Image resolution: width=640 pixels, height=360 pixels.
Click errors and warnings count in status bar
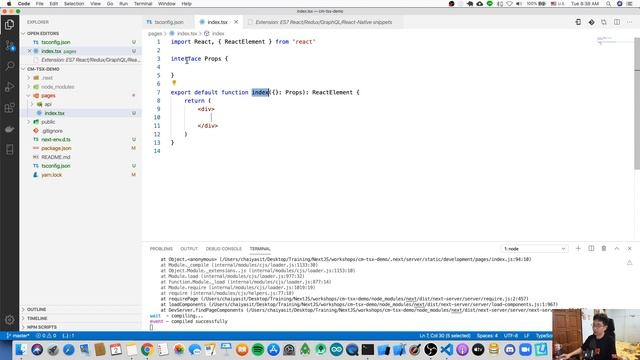pyautogui.click(x=46, y=336)
